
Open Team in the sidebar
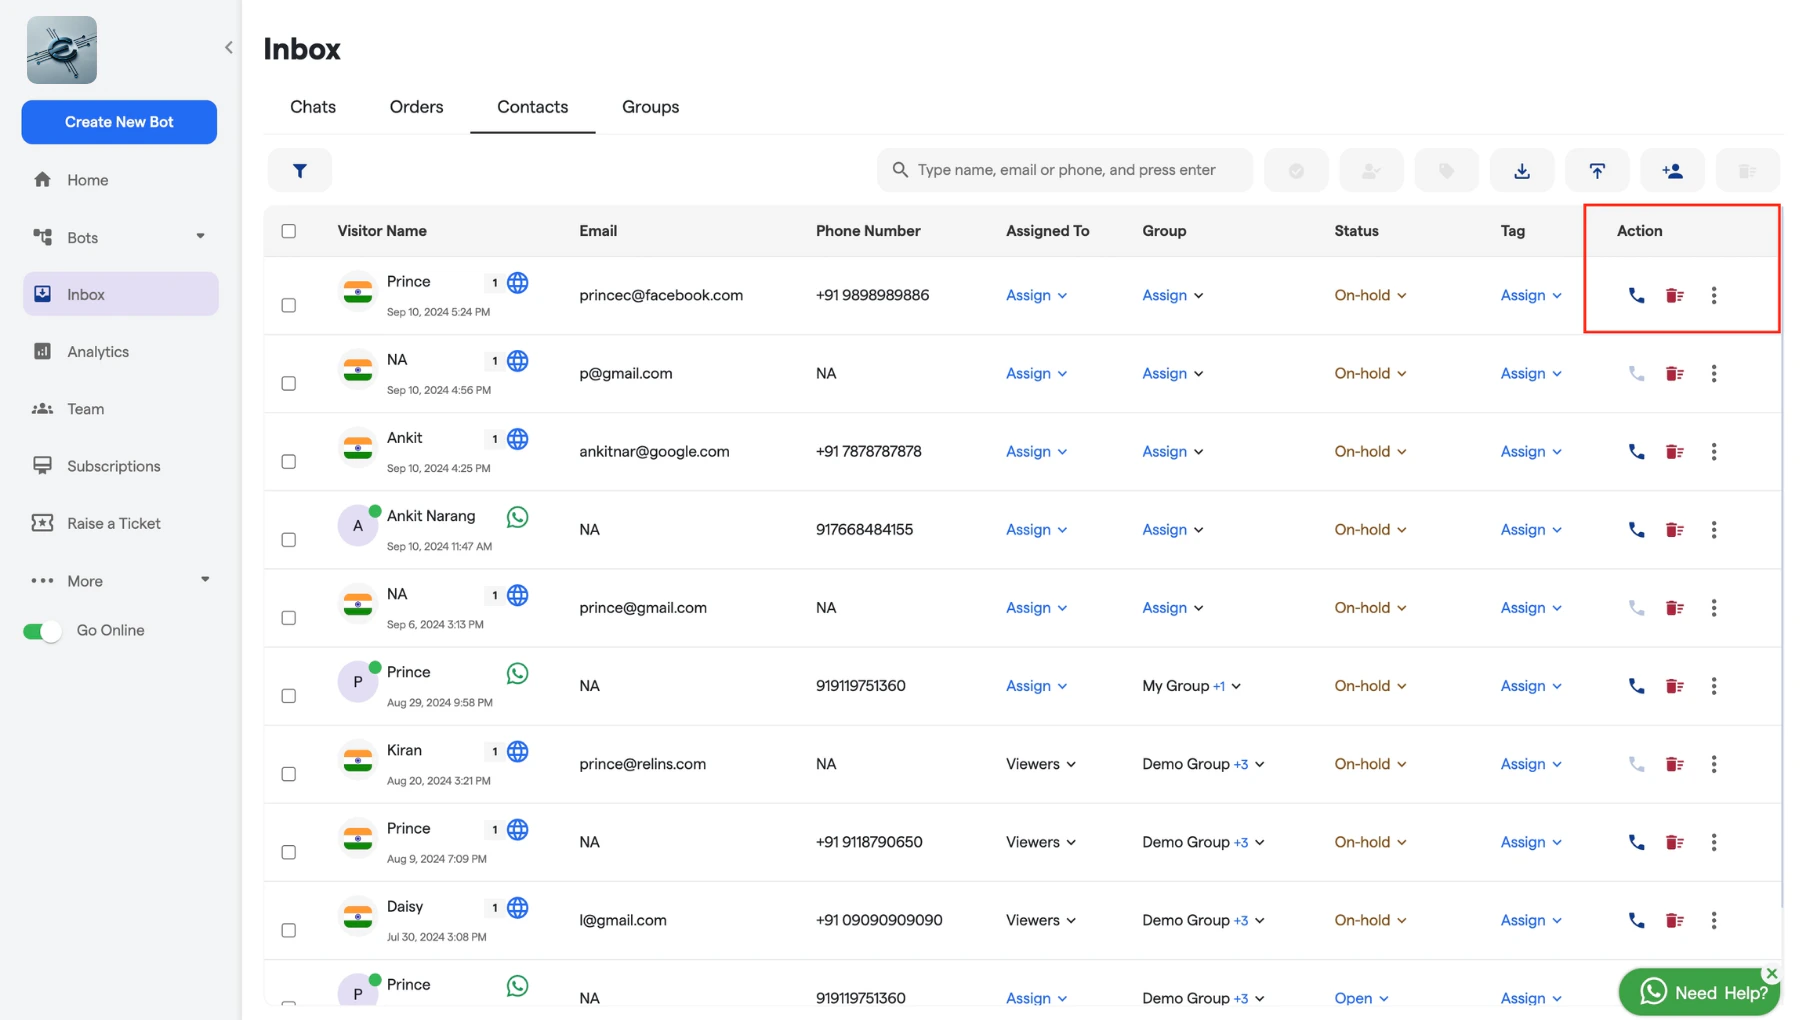pyautogui.click(x=120, y=409)
